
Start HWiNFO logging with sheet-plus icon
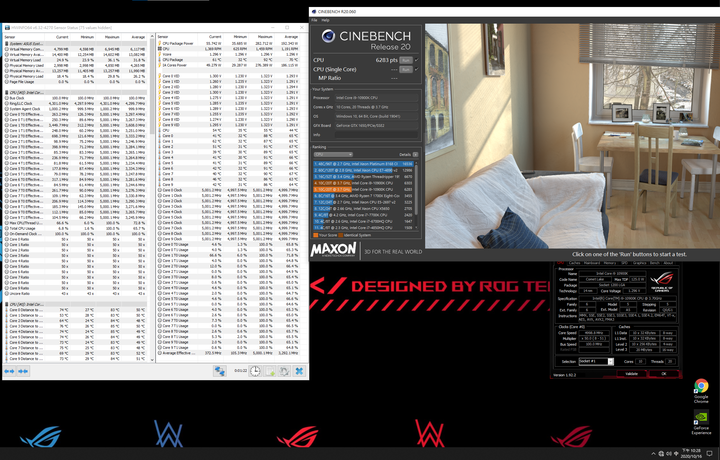270,371
